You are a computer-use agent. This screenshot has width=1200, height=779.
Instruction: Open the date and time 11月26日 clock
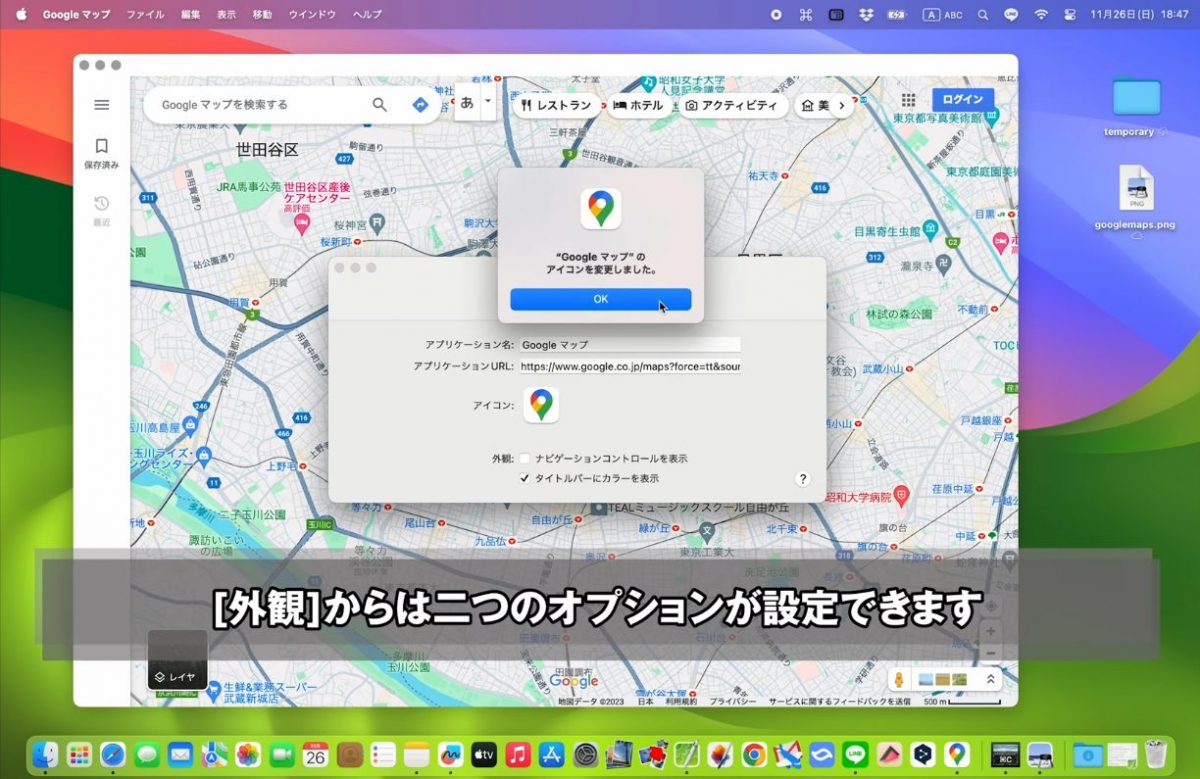tap(1139, 15)
